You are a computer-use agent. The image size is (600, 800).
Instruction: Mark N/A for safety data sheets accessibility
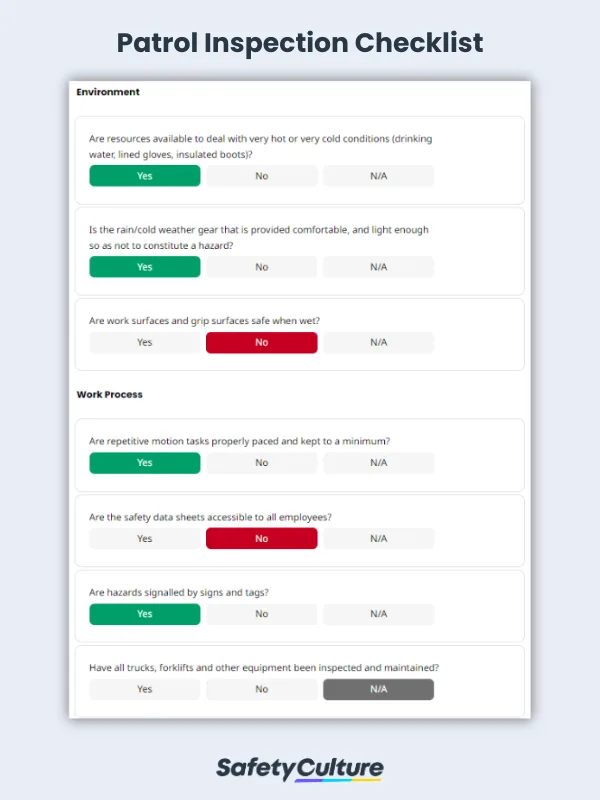pos(378,538)
